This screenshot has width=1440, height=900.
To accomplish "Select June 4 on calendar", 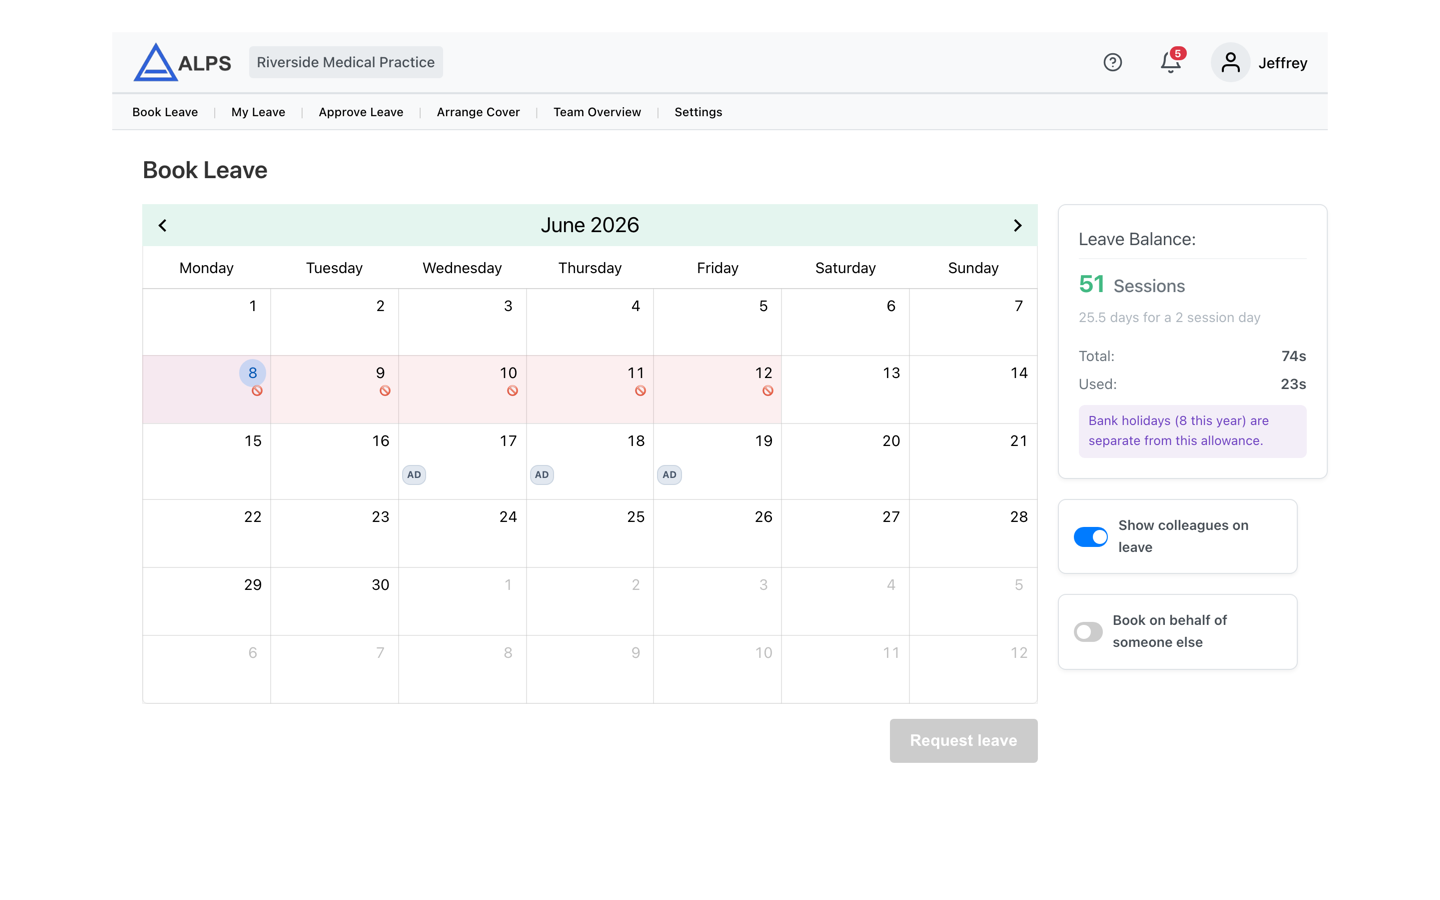I will (x=590, y=322).
